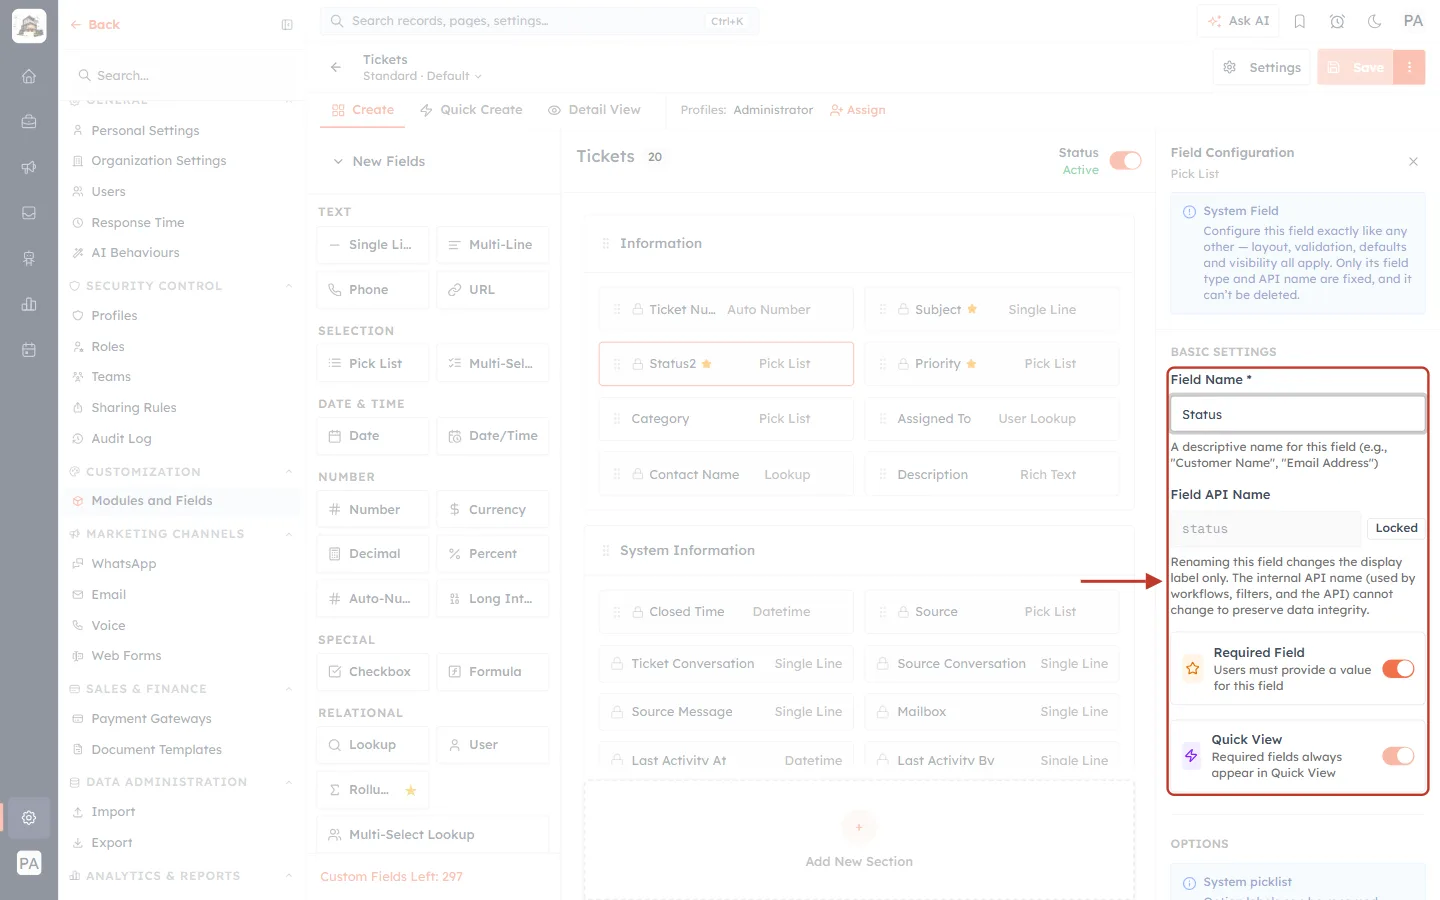The width and height of the screenshot is (1440, 900).
Task: Collapse the sidebar panel icon next to Back
Action: [x=287, y=25]
